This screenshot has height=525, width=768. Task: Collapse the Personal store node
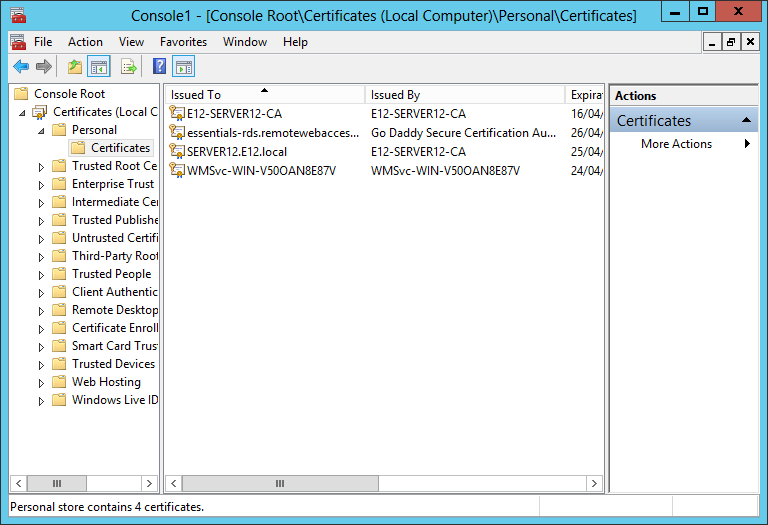[x=41, y=130]
